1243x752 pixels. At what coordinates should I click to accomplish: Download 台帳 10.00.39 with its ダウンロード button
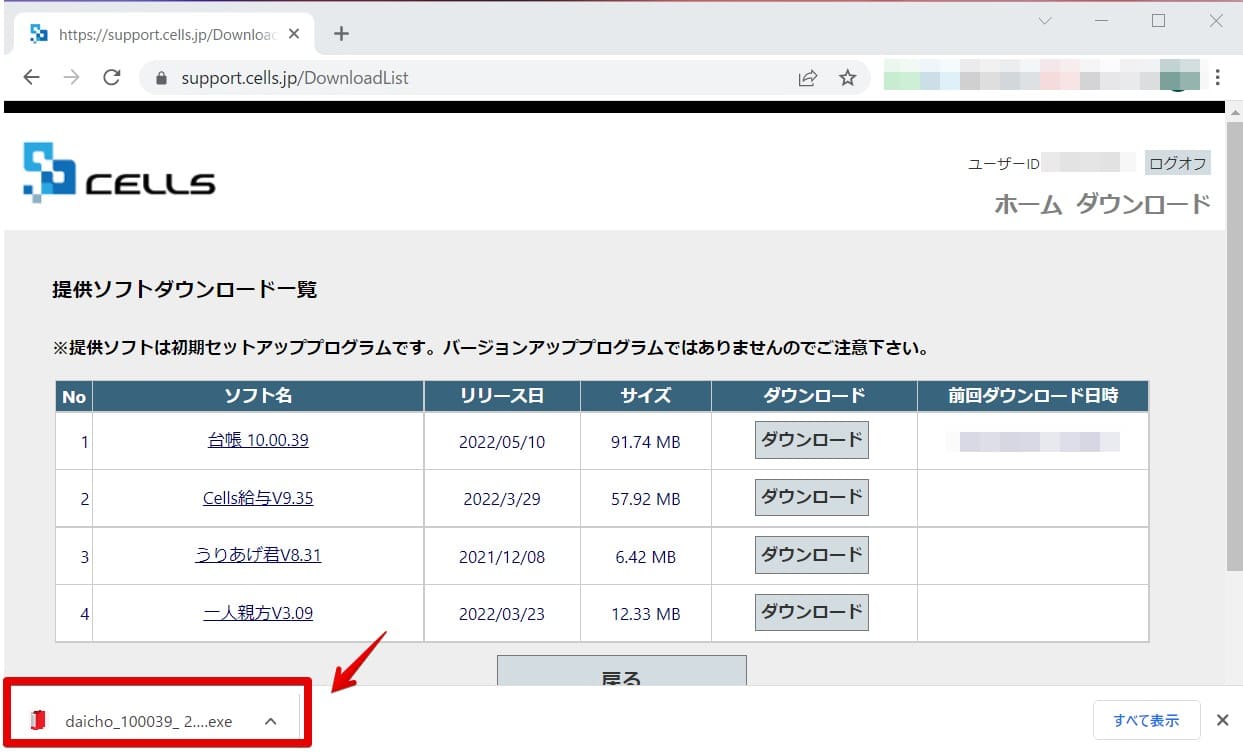tap(812, 440)
